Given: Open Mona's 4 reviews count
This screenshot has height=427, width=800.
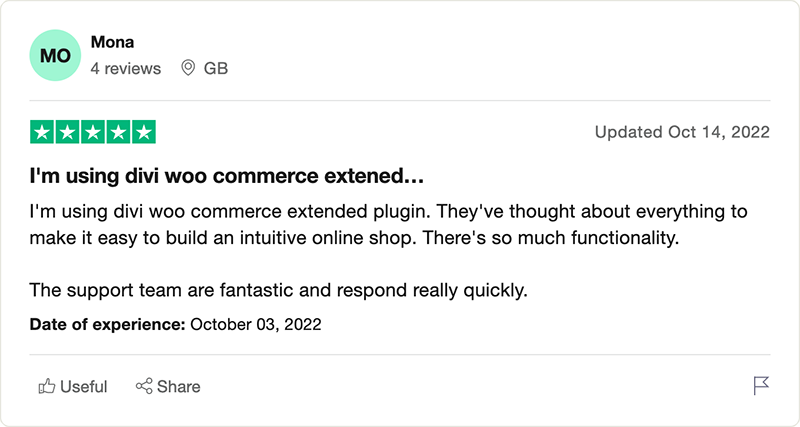Looking at the screenshot, I should 126,68.
